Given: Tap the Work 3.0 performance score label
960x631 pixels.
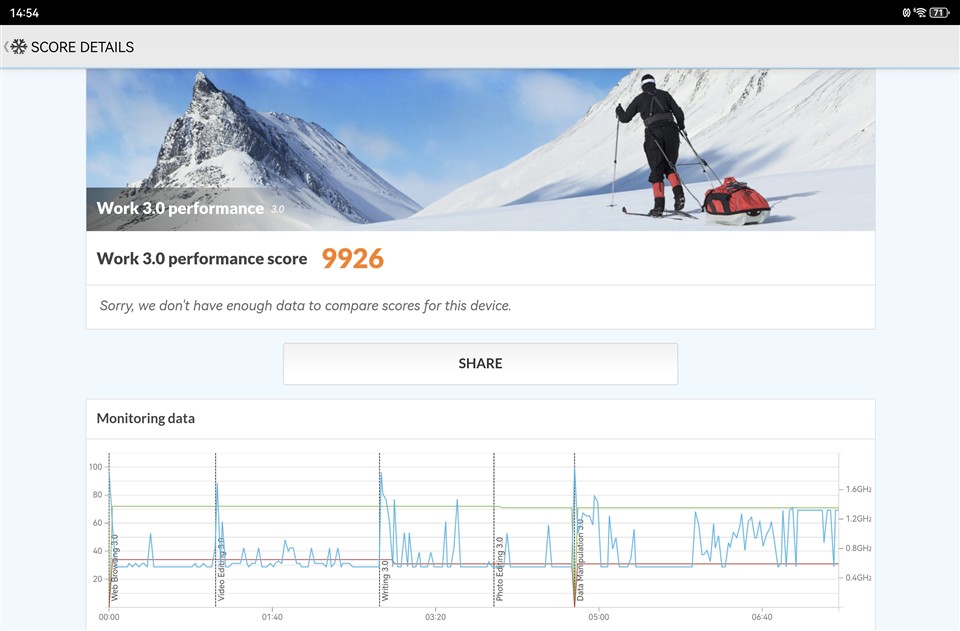Looking at the screenshot, I should point(202,259).
